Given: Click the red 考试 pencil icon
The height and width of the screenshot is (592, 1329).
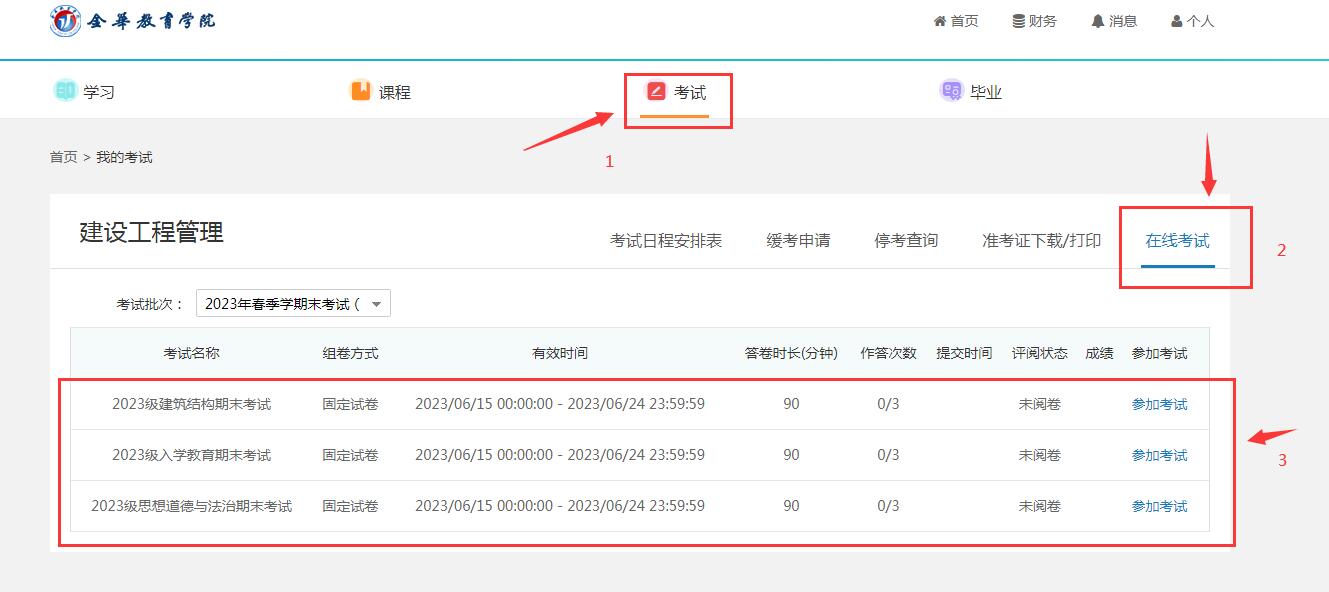Looking at the screenshot, I should (656, 91).
